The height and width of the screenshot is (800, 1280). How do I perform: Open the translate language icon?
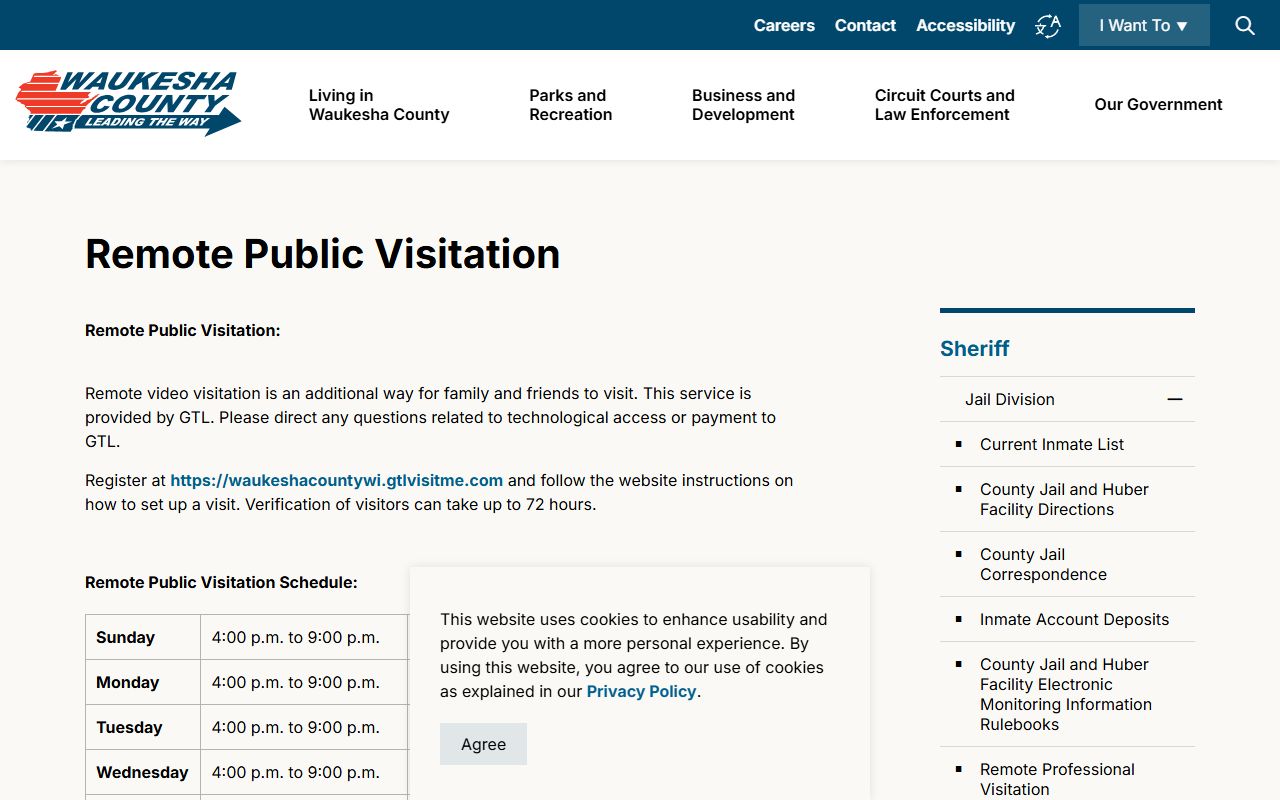click(x=1047, y=26)
